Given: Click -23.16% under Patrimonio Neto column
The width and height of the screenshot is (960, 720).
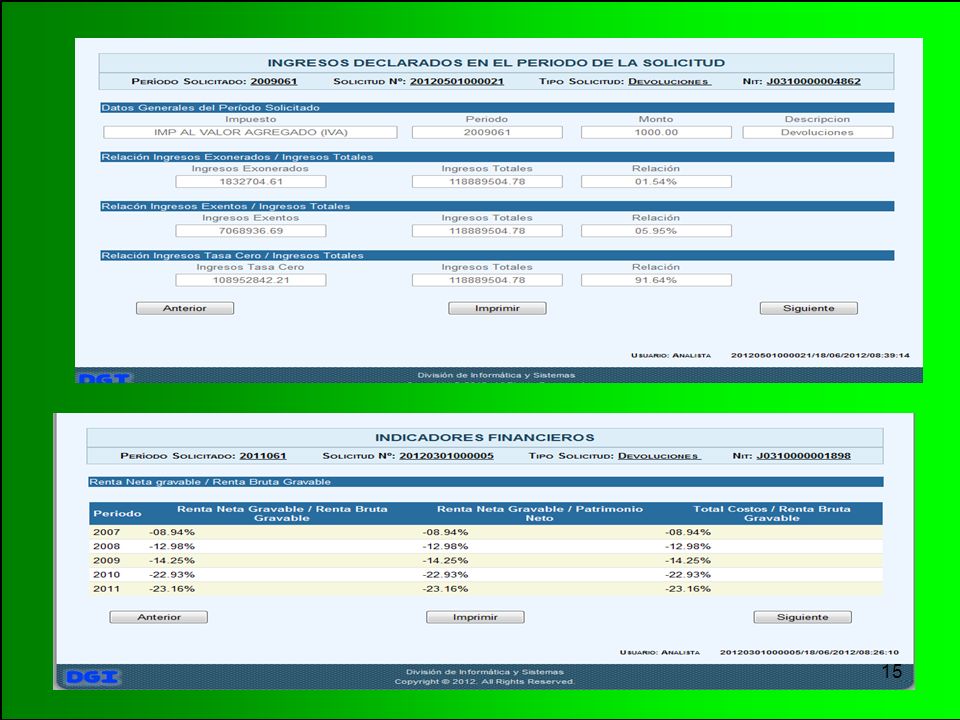Looking at the screenshot, I should 445,588.
